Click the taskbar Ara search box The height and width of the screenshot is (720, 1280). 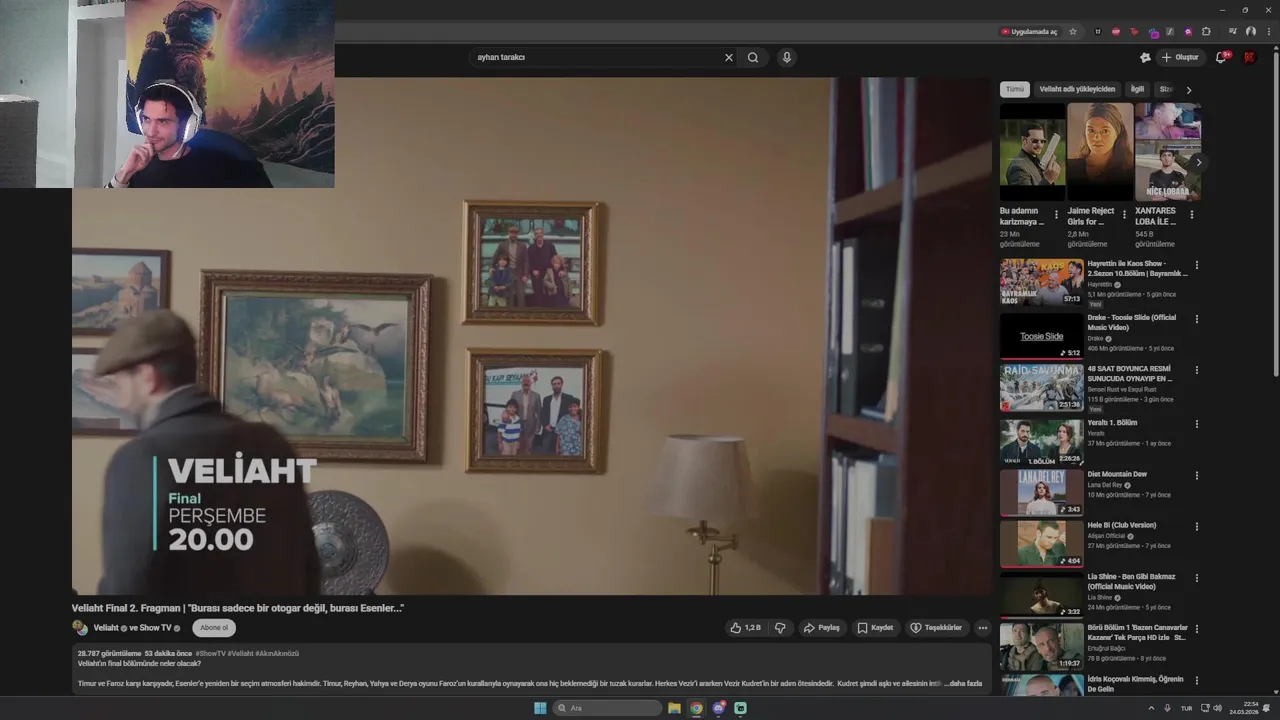[608, 708]
